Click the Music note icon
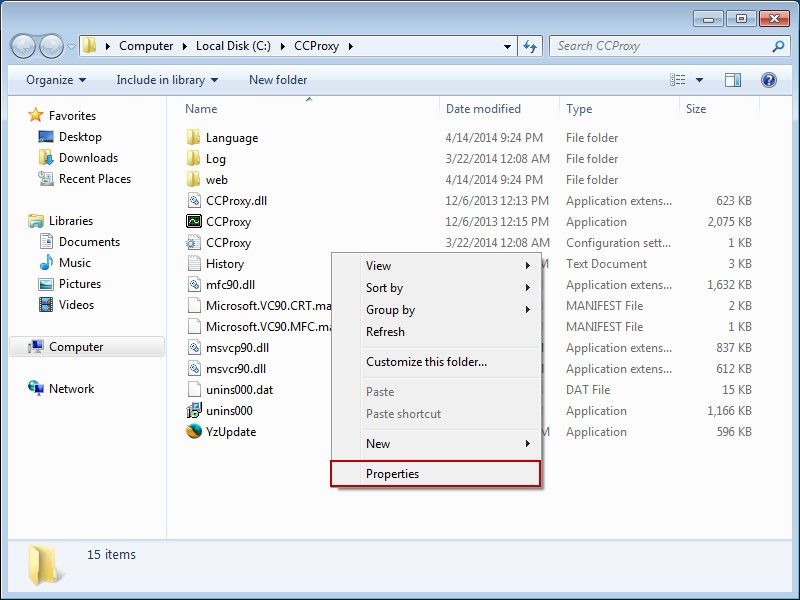Image resolution: width=800 pixels, height=600 pixels. (x=46, y=262)
